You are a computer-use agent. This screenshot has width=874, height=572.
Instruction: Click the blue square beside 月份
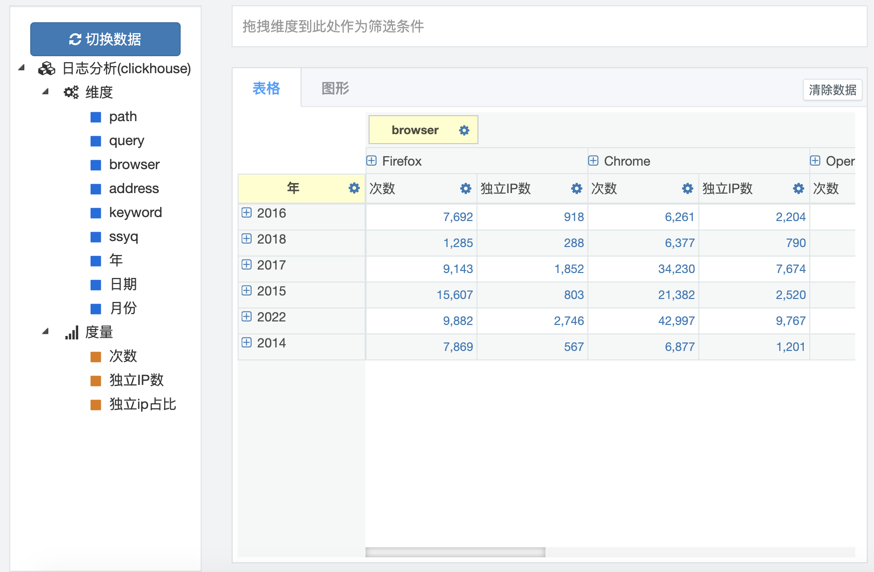coord(96,309)
